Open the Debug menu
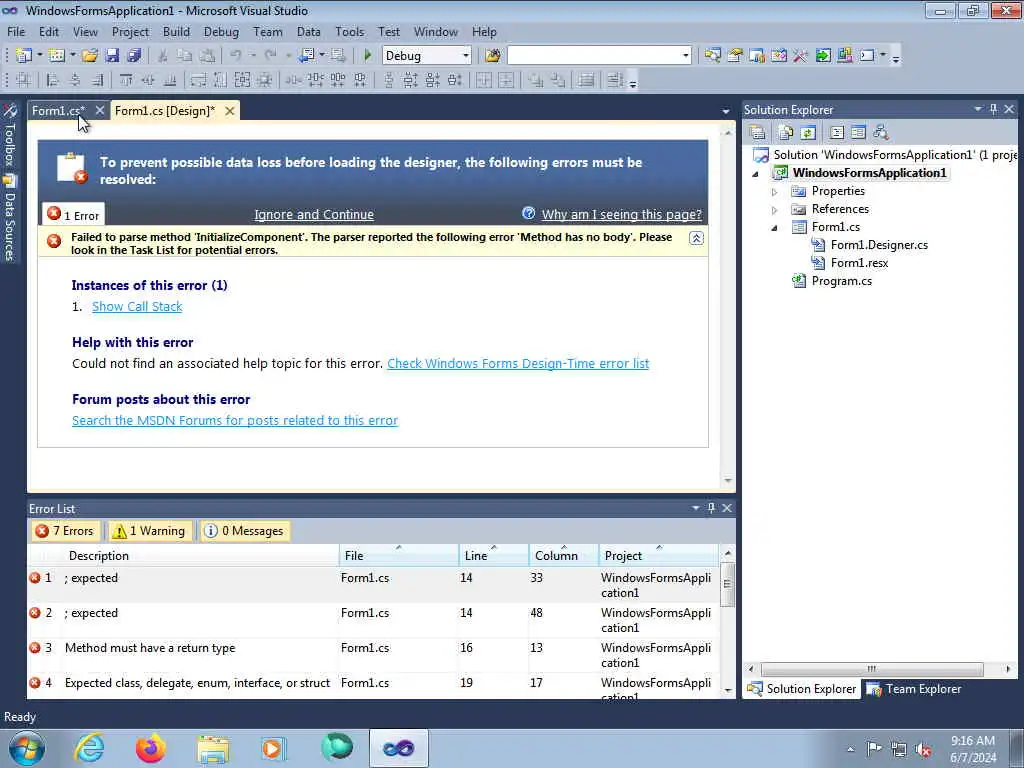1024x768 pixels. [x=221, y=31]
